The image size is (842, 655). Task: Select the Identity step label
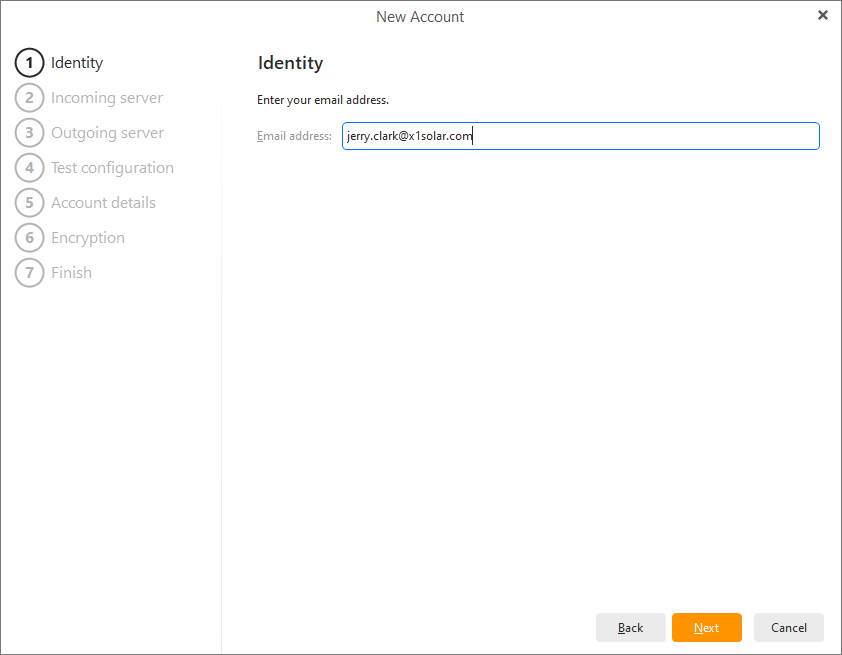[x=77, y=63]
